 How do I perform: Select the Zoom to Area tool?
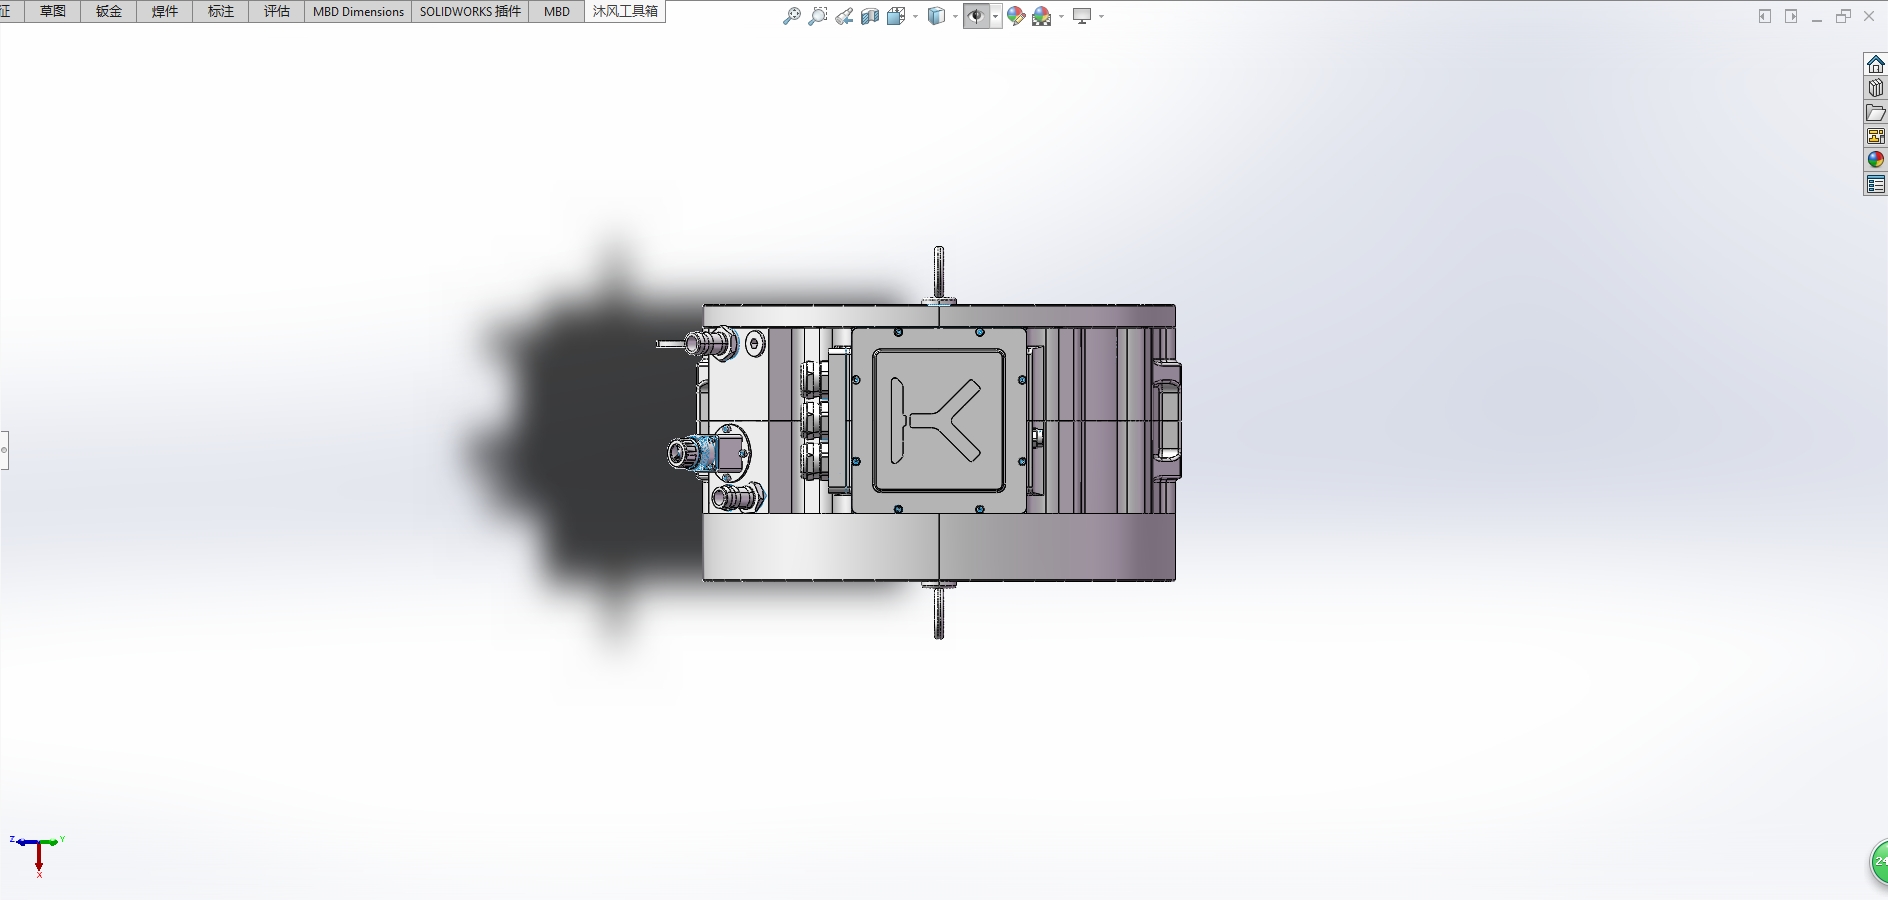point(817,16)
